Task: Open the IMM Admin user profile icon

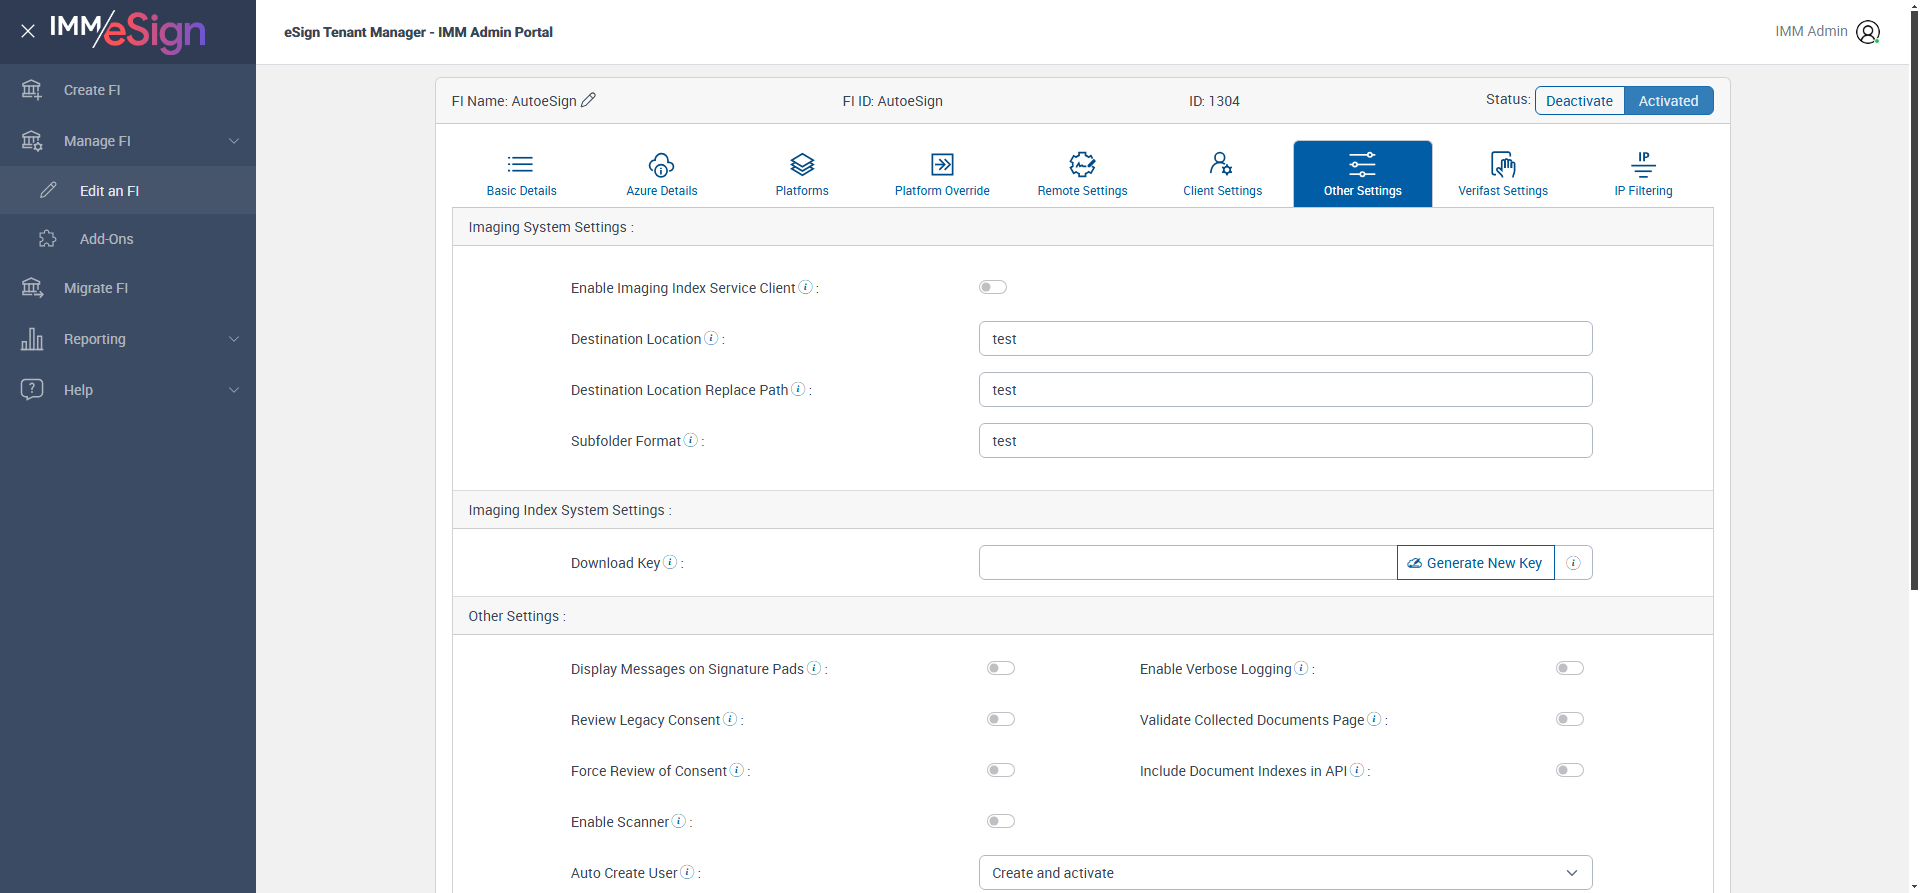Action: click(1867, 32)
